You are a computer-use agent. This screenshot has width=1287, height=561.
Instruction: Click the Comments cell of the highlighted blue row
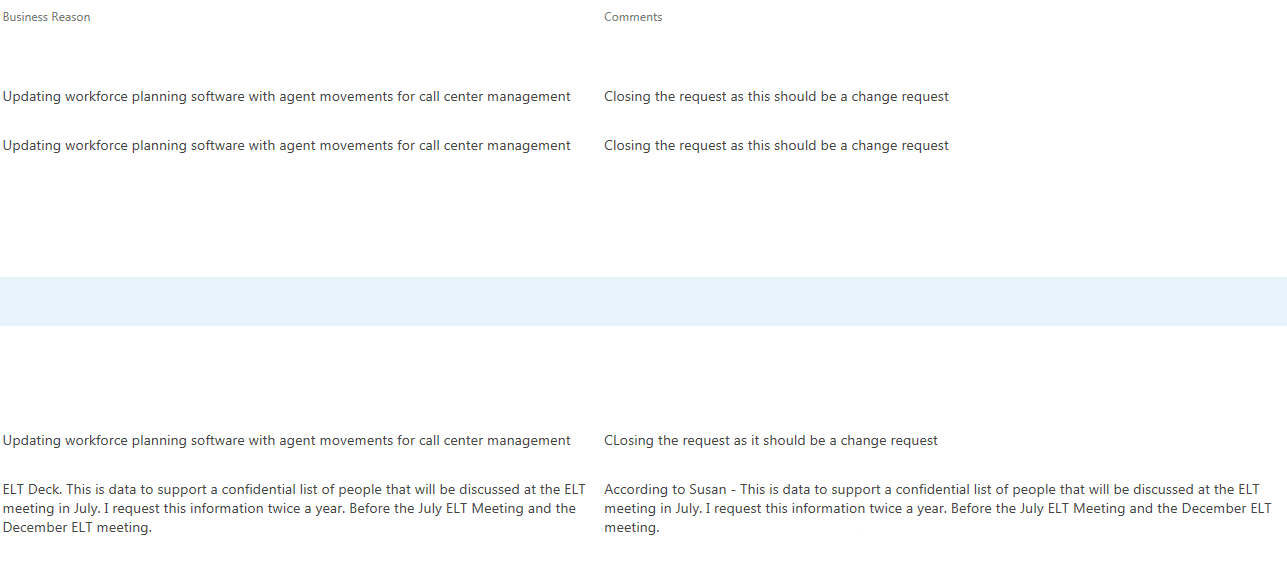coord(944,301)
